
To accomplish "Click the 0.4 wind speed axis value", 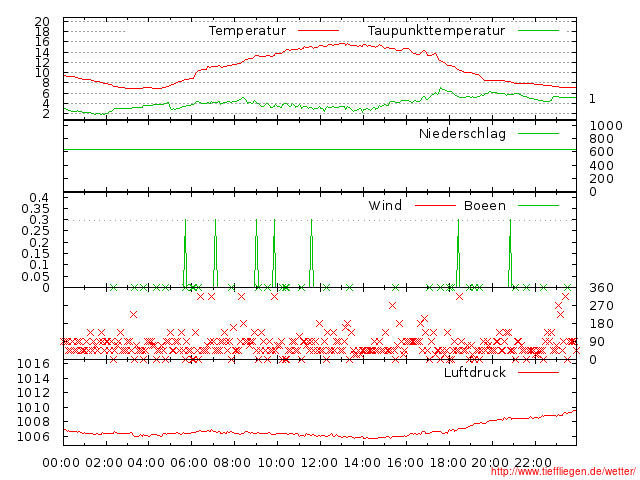I will pos(39,198).
